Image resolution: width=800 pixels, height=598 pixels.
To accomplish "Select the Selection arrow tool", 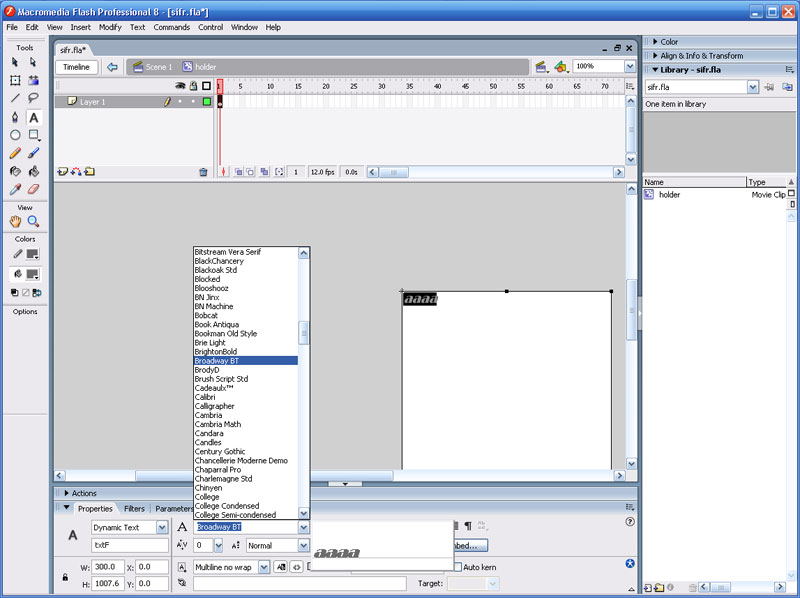I will pyautogui.click(x=15, y=62).
